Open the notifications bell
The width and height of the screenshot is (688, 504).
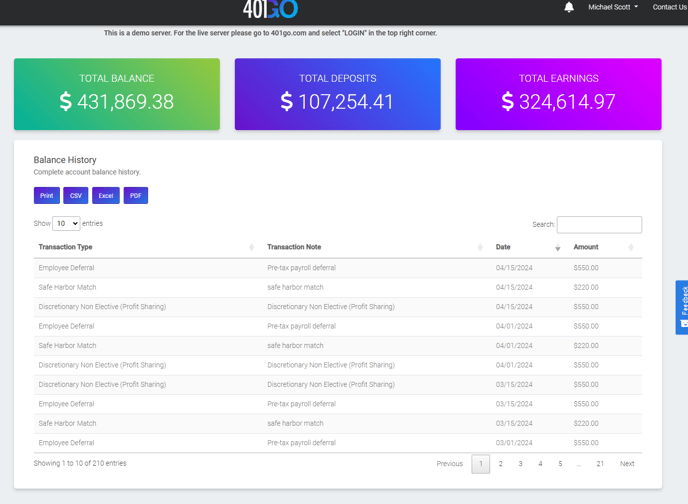point(569,7)
